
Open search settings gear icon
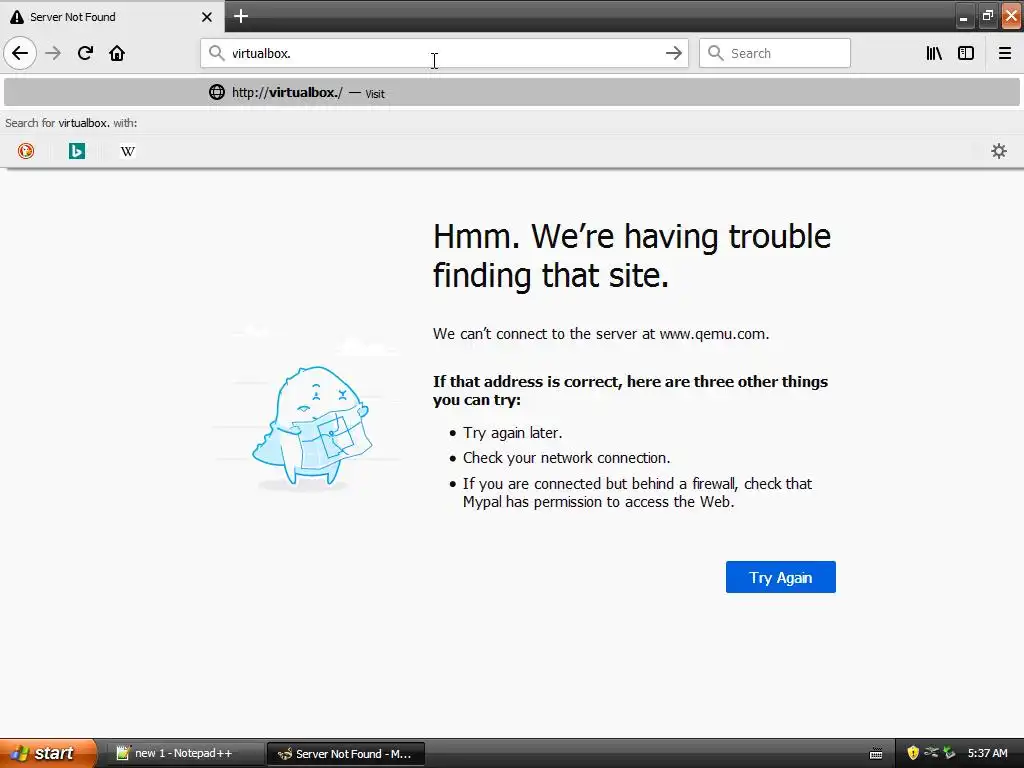tap(999, 151)
